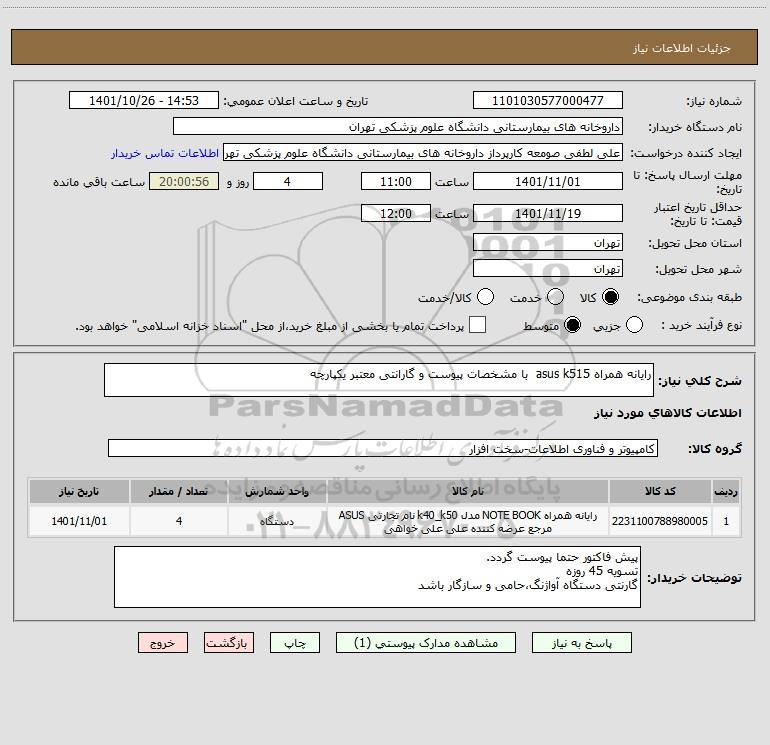Screen dimensions: 770x745
Task: Click the تاریخ نیاز column header
Action: 79,491
